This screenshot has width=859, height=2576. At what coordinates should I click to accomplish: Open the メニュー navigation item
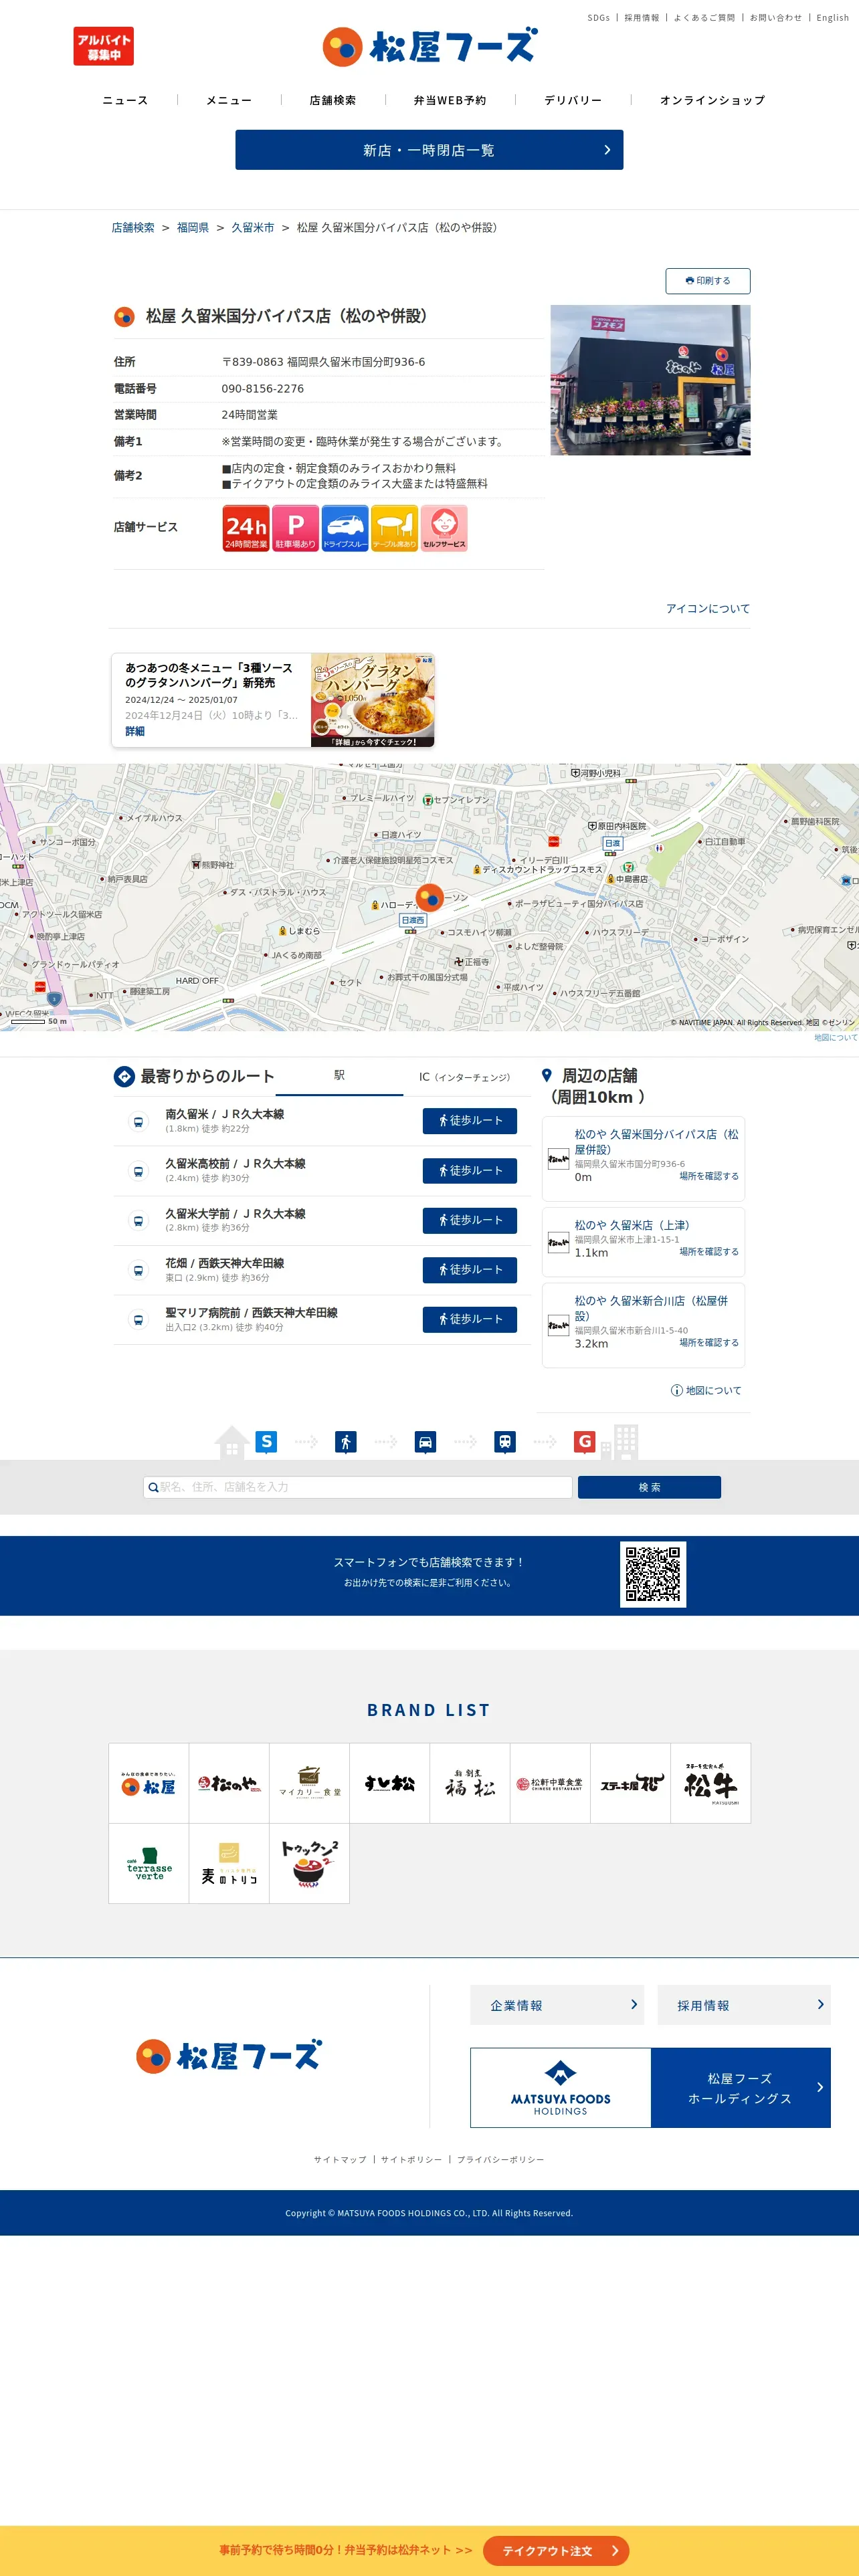229,100
